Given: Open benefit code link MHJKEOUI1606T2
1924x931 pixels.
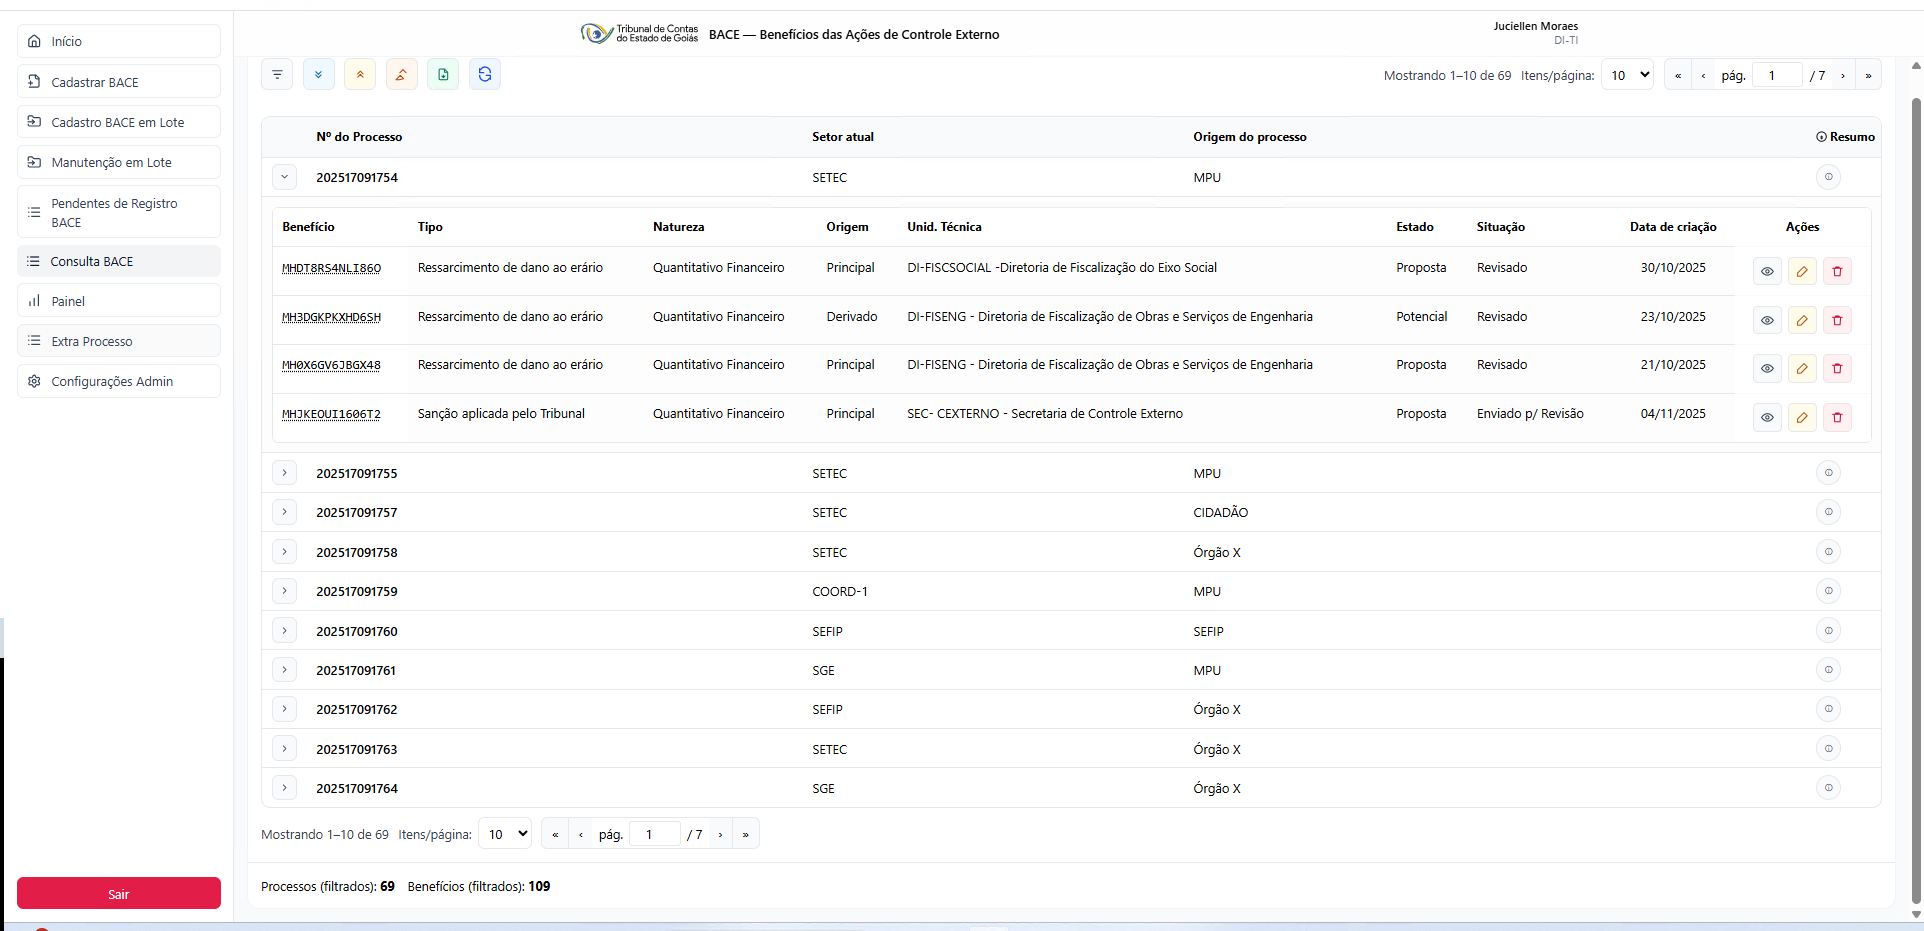Looking at the screenshot, I should [331, 414].
